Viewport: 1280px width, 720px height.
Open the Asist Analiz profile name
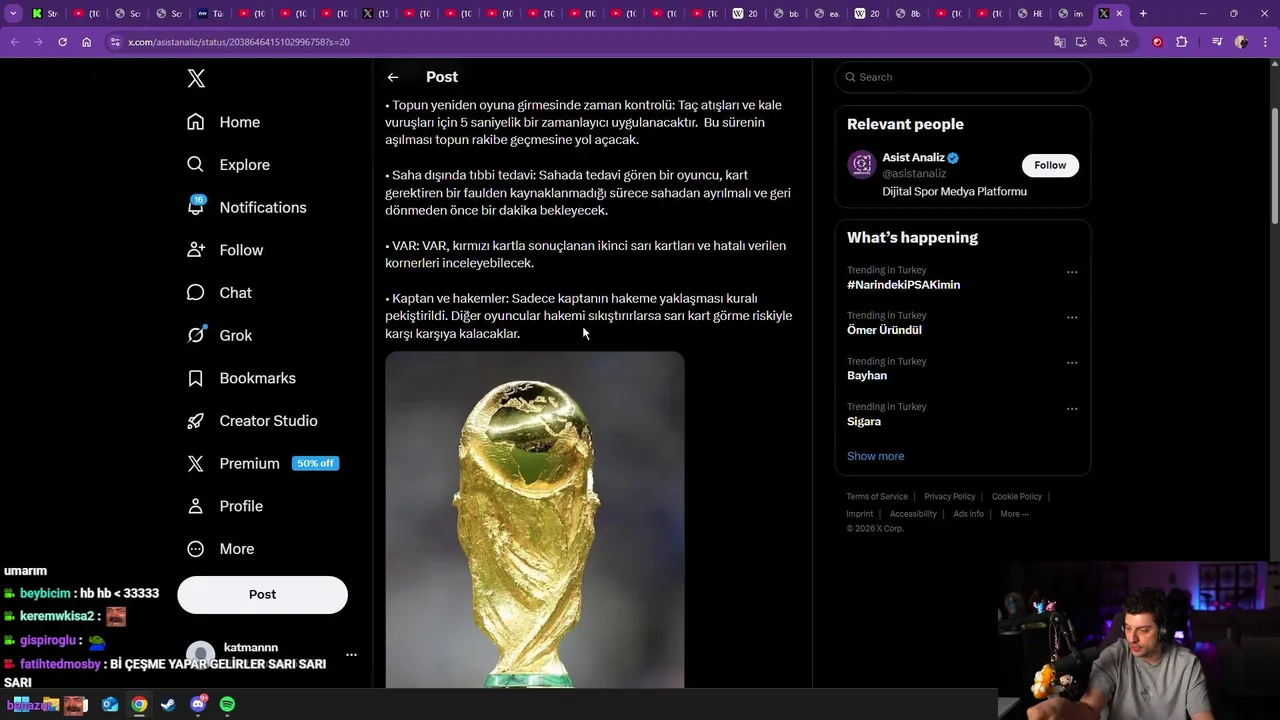914,157
